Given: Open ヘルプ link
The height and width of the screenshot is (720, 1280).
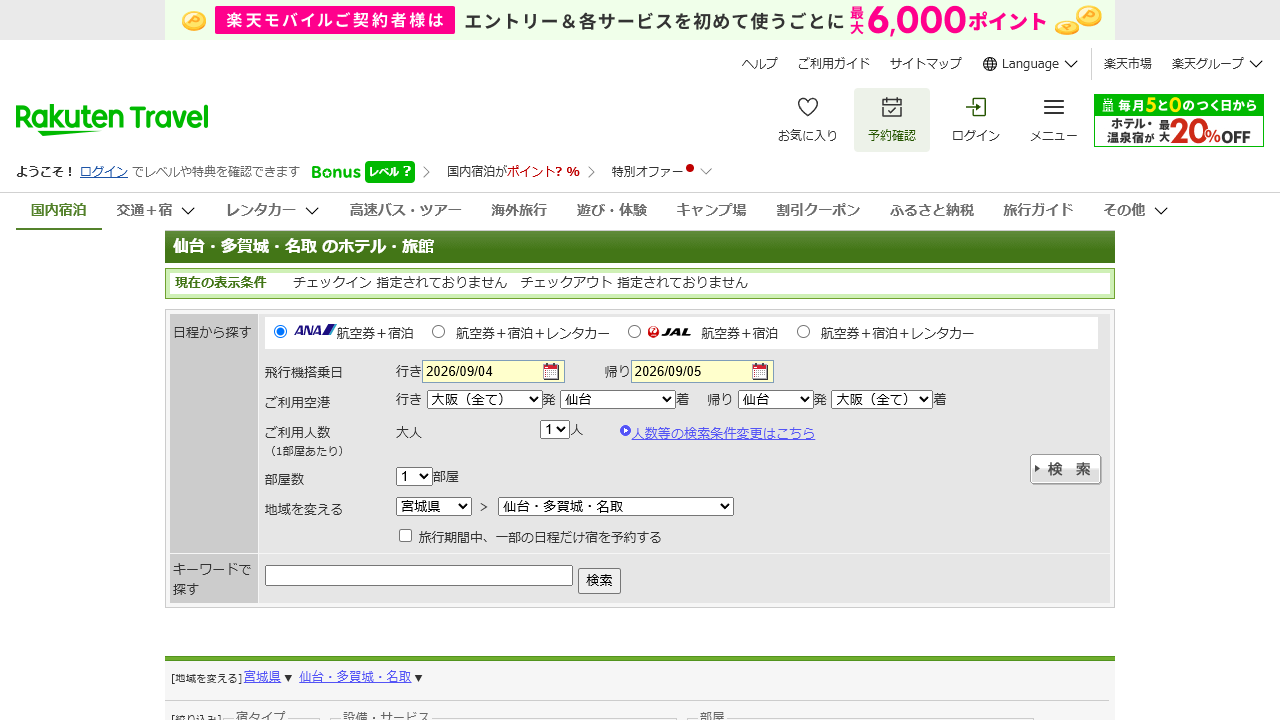Looking at the screenshot, I should pos(760,64).
